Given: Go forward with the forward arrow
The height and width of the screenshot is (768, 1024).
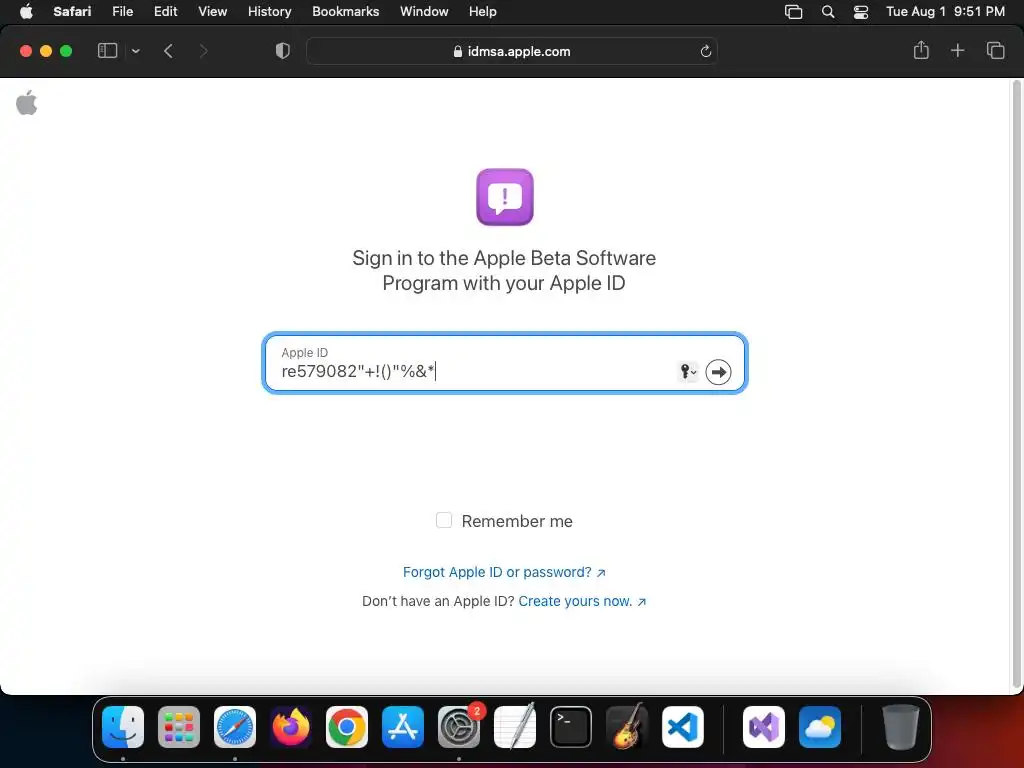Looking at the screenshot, I should point(203,51).
